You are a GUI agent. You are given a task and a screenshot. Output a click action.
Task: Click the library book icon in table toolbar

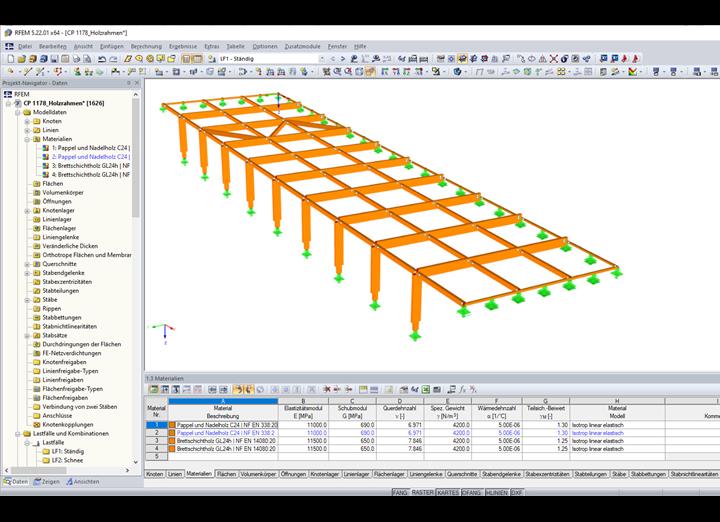tap(389, 389)
